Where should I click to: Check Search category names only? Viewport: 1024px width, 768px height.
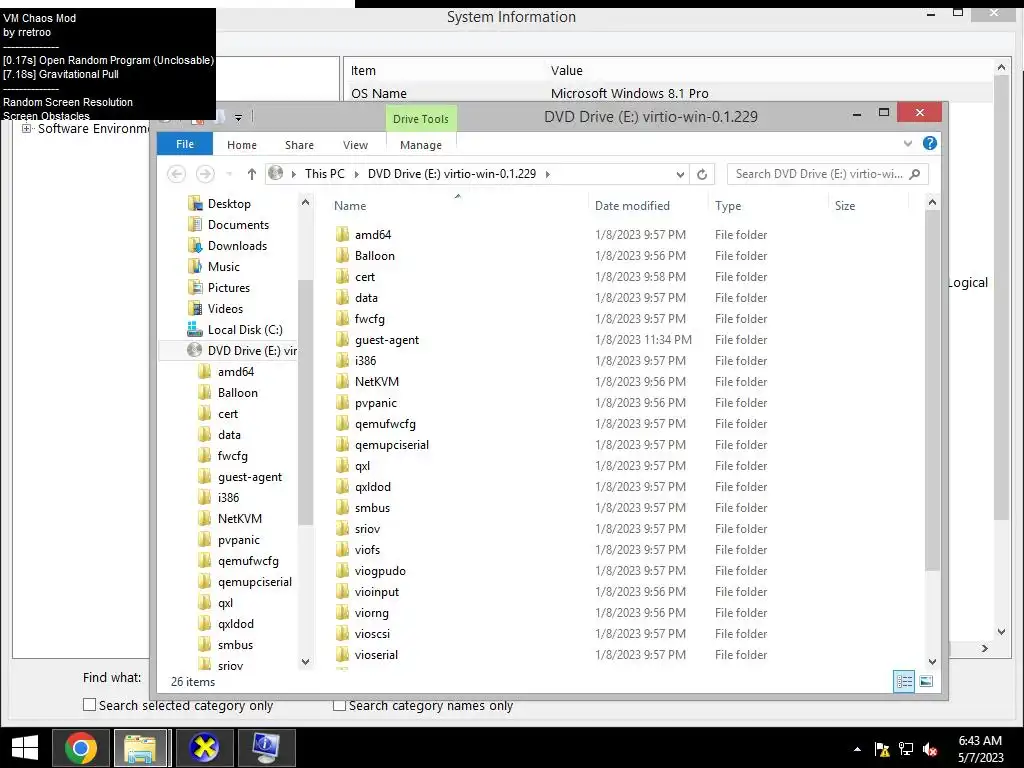point(339,705)
